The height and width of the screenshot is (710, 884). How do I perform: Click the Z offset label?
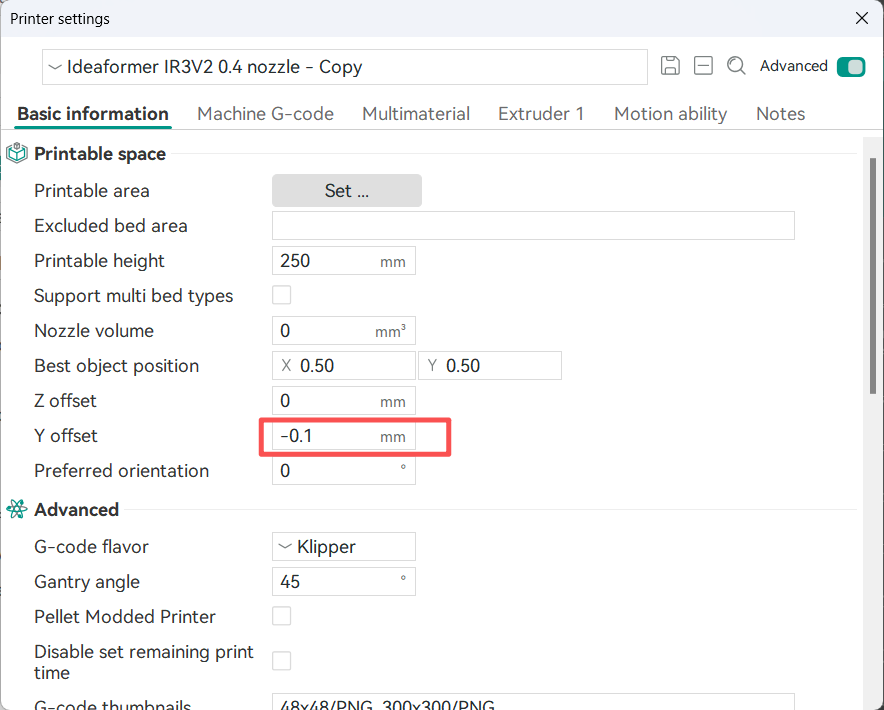pyautogui.click(x=65, y=400)
